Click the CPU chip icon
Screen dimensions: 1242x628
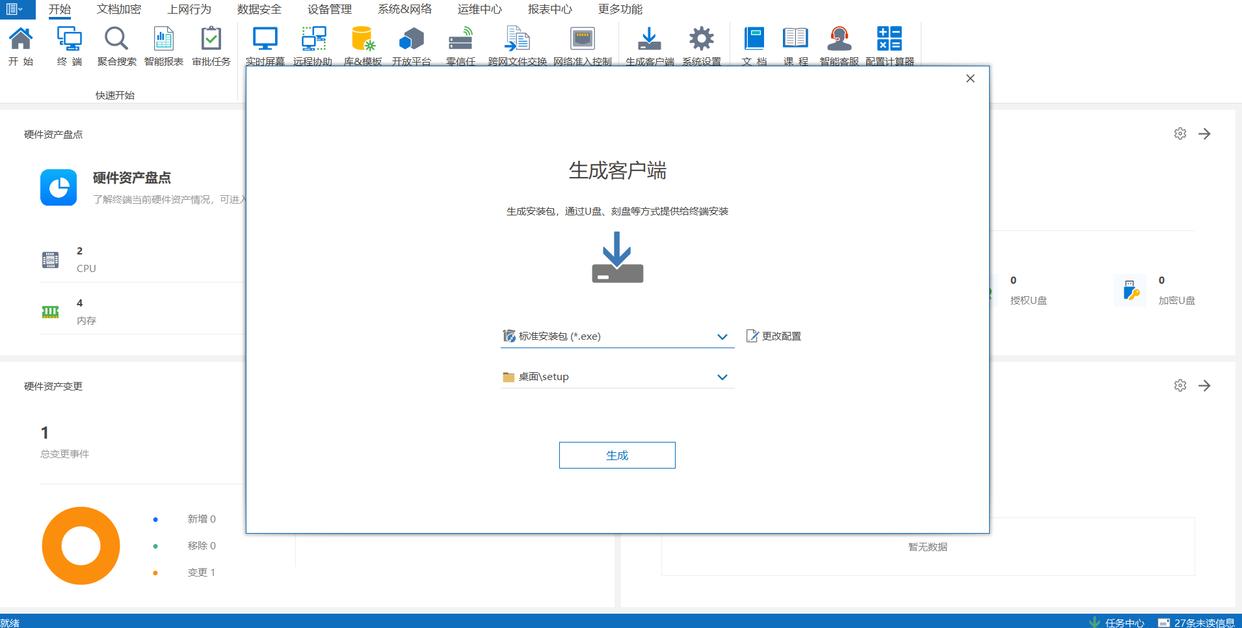pos(50,260)
